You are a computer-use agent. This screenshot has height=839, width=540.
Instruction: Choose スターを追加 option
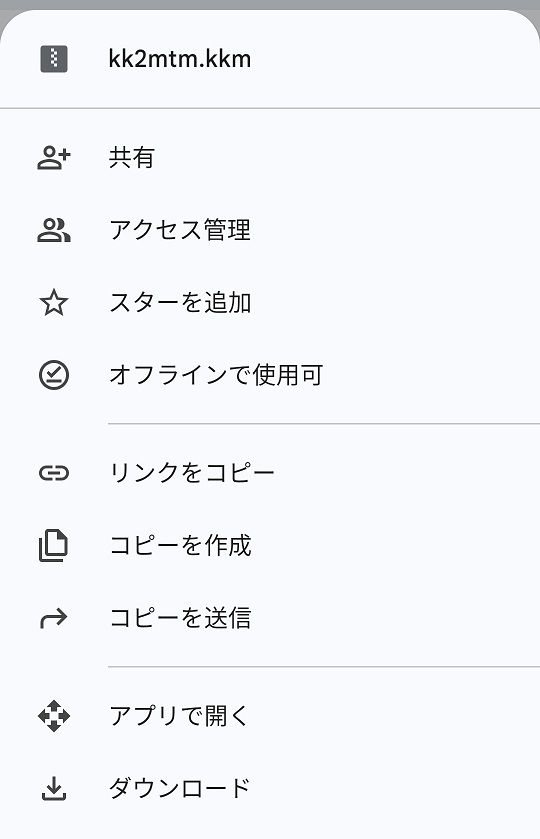click(x=270, y=303)
